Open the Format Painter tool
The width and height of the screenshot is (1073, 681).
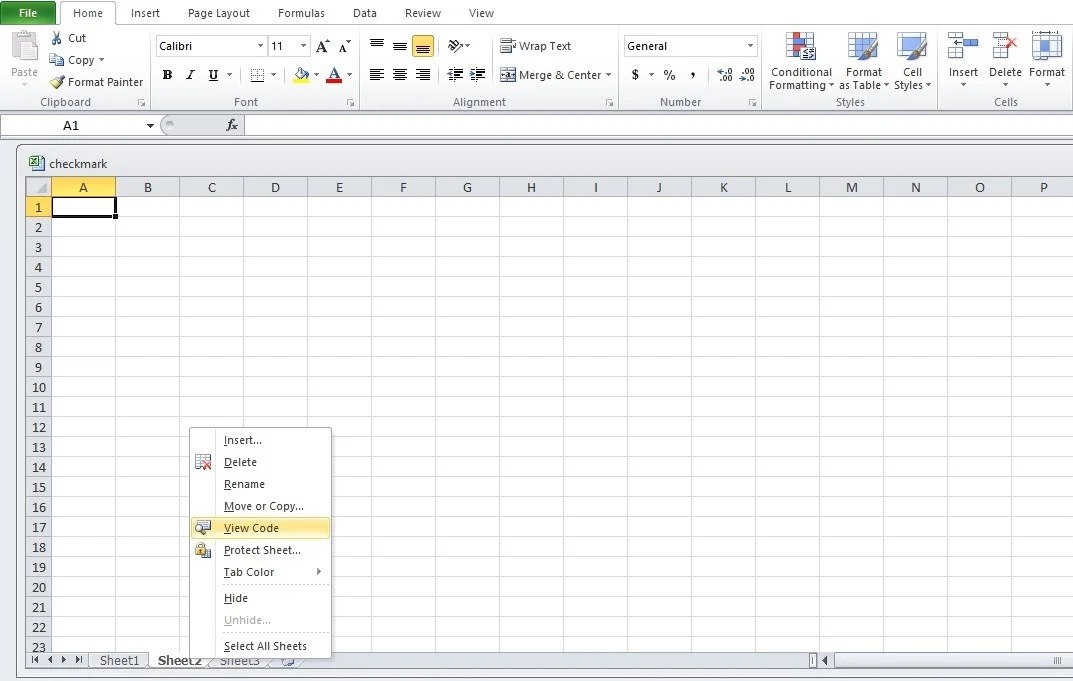[x=95, y=82]
